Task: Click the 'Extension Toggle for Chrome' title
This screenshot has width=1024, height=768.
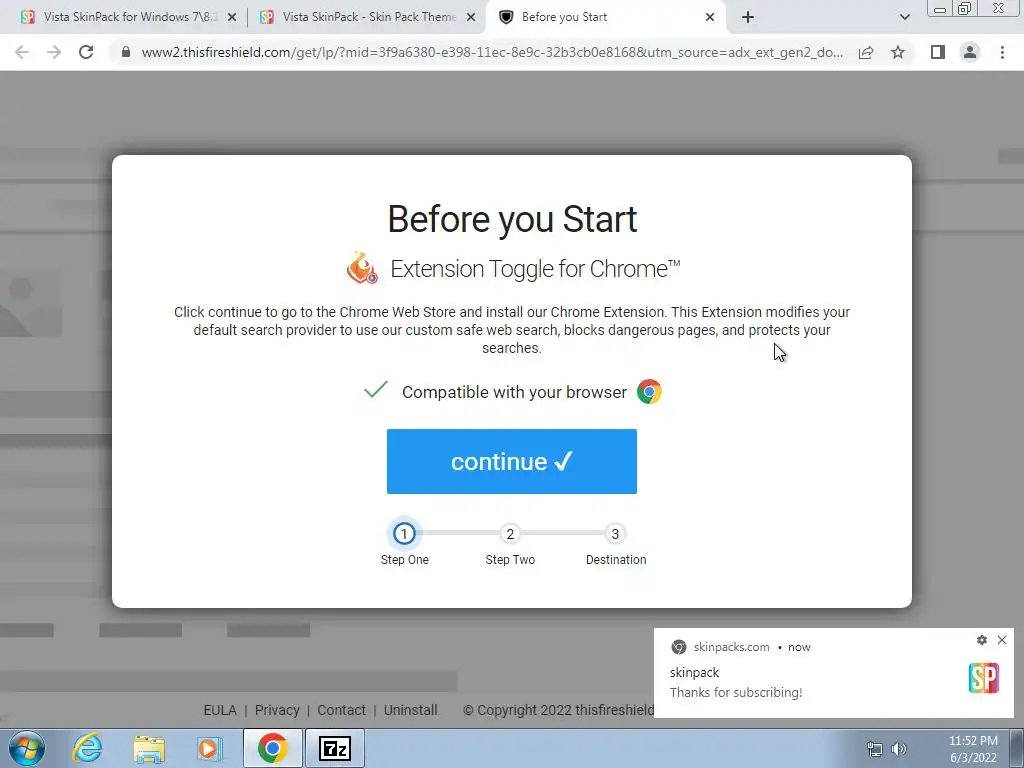Action: point(535,268)
